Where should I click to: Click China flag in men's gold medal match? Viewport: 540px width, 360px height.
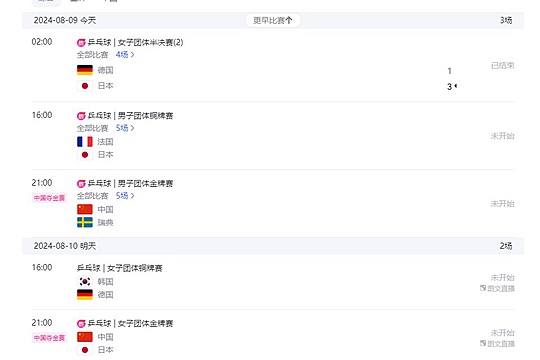click(x=85, y=209)
